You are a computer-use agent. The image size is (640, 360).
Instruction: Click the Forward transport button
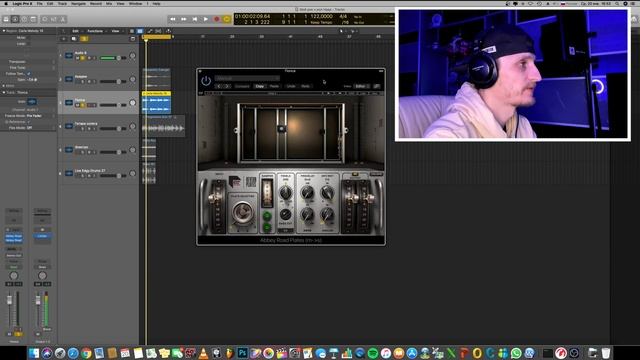tap(184, 19)
